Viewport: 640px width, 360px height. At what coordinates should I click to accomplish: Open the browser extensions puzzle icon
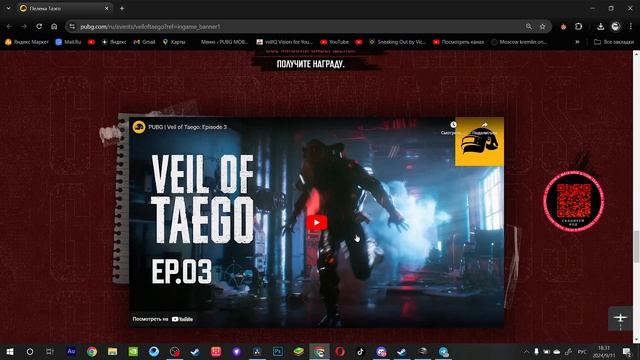(x=578, y=27)
